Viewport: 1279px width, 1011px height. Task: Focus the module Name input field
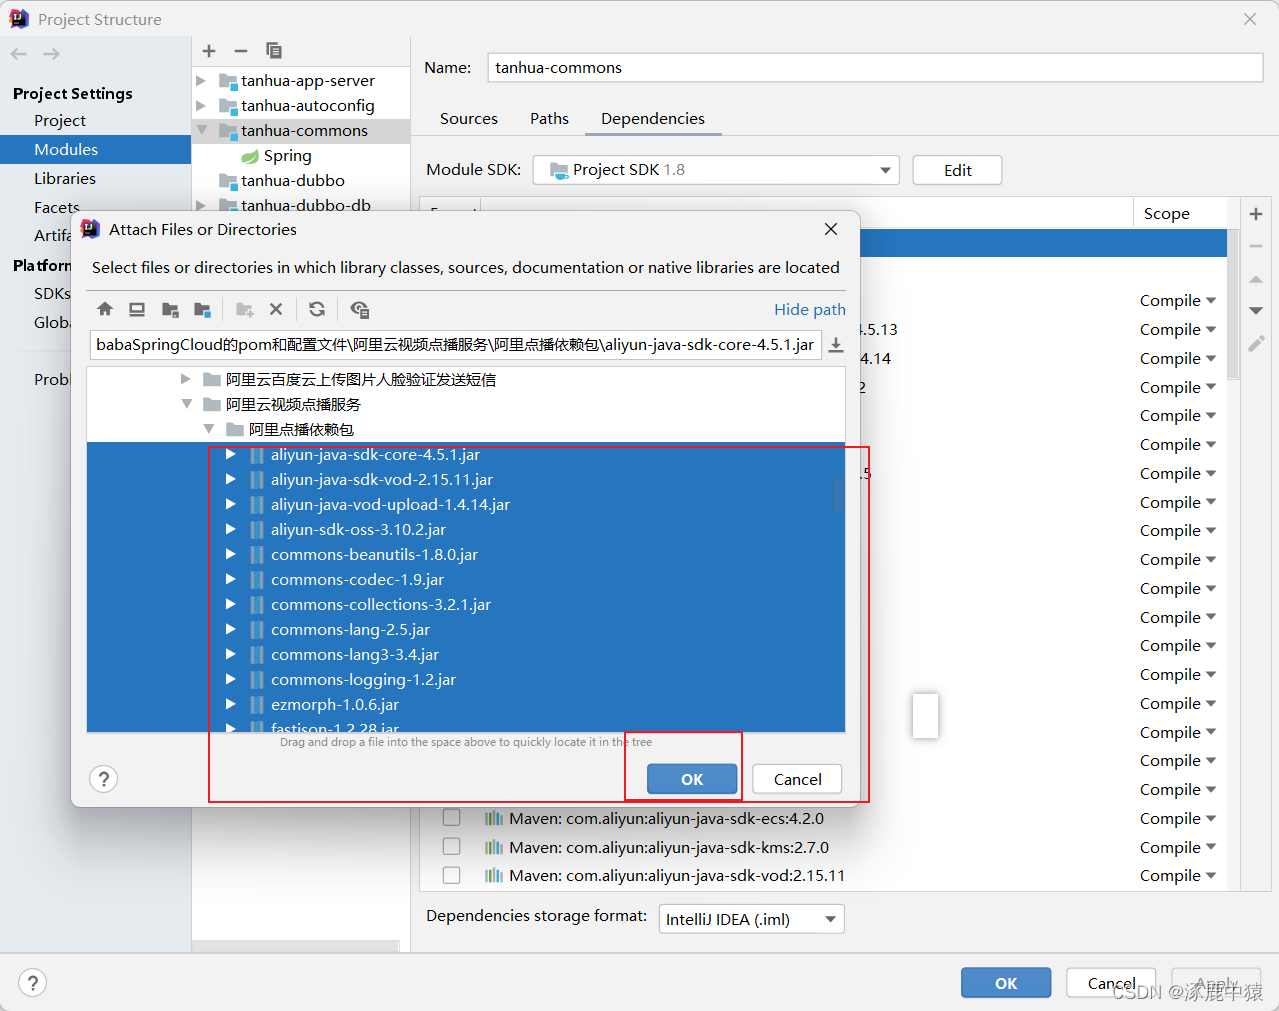pos(875,67)
